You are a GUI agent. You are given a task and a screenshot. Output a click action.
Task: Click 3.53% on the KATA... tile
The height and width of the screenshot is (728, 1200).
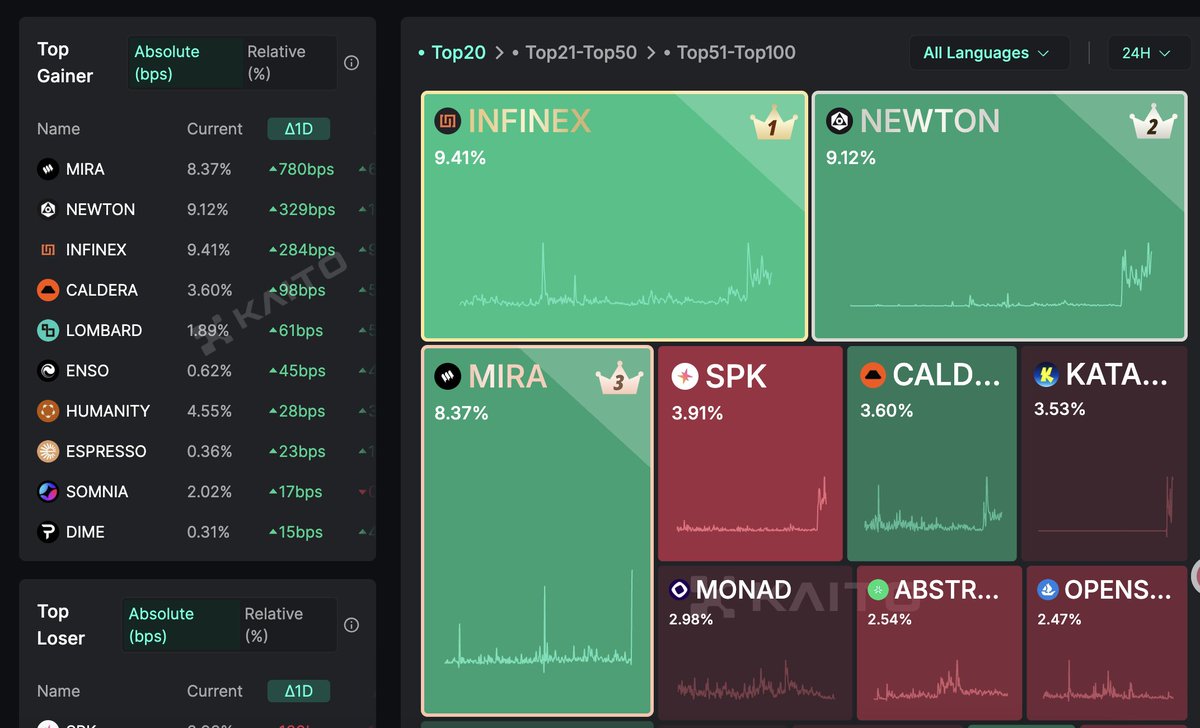1059,409
